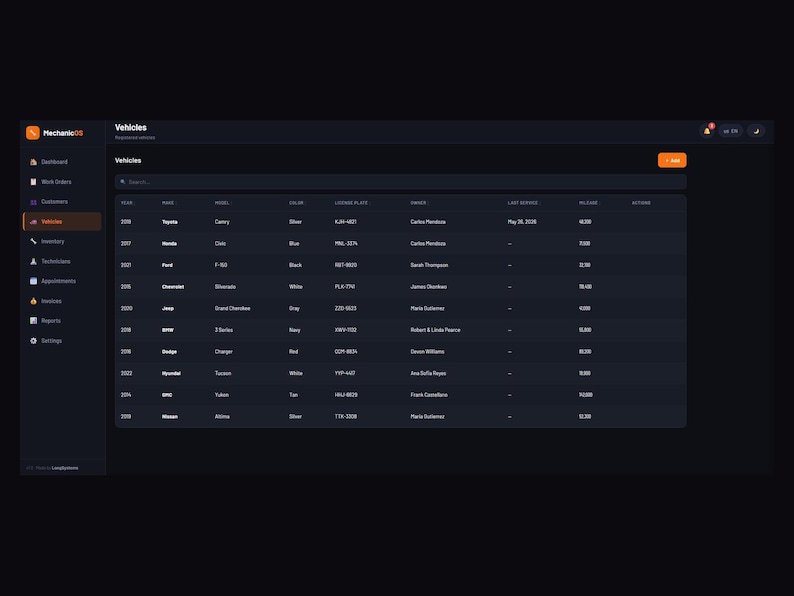
Task: Open the Dashboard menu item label
Action: pos(54,162)
